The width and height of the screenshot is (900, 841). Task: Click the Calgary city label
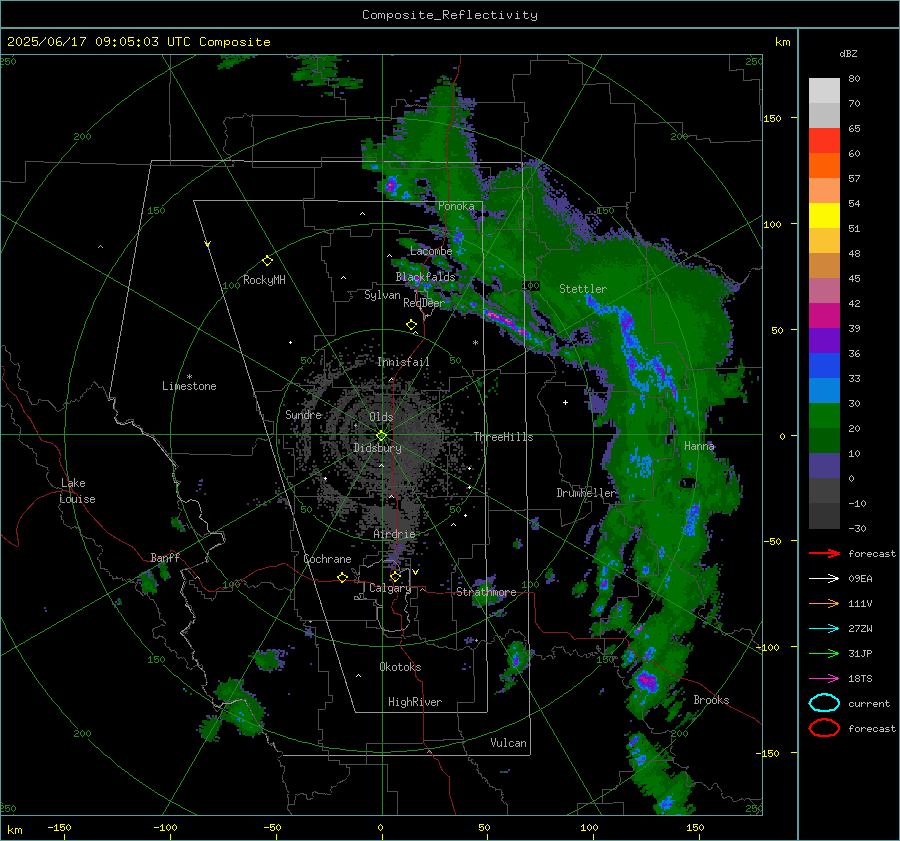390,588
